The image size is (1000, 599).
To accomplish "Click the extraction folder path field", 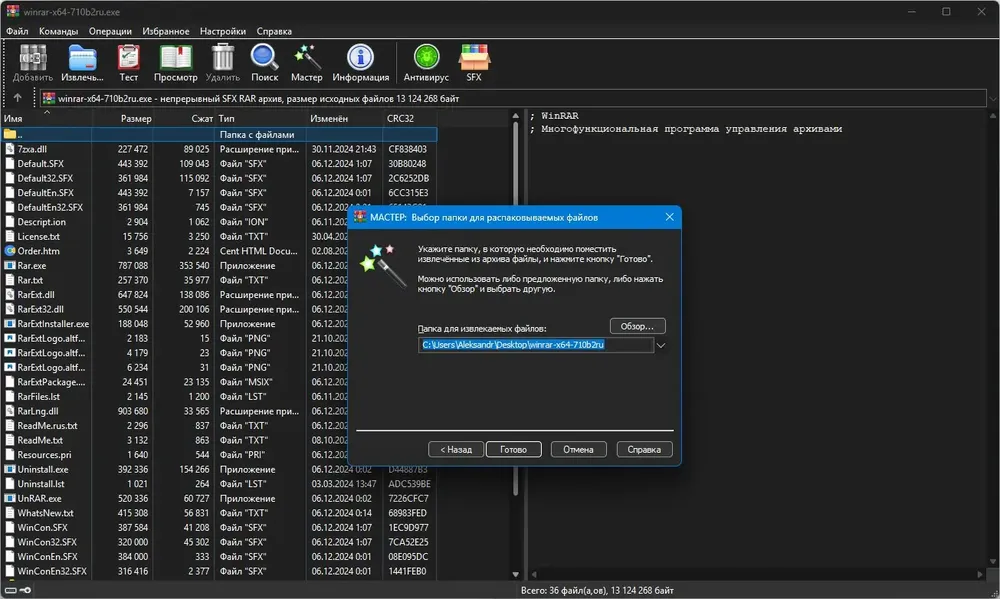I will (x=536, y=345).
